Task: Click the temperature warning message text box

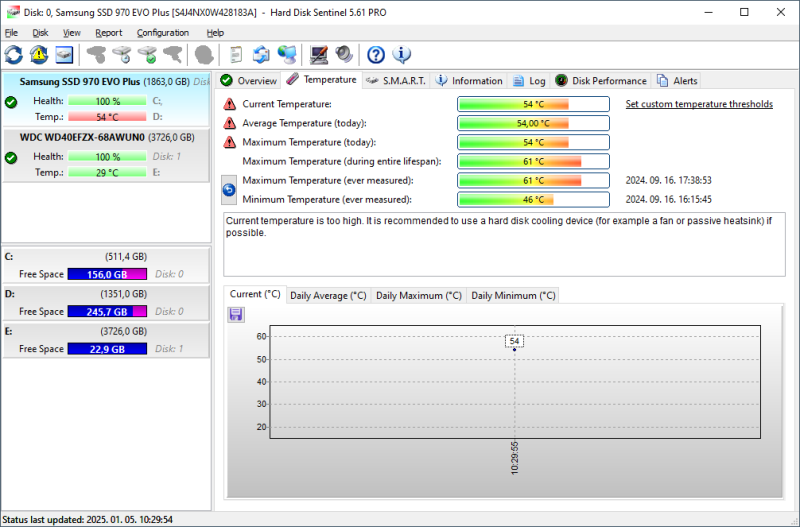Action: 504,245
